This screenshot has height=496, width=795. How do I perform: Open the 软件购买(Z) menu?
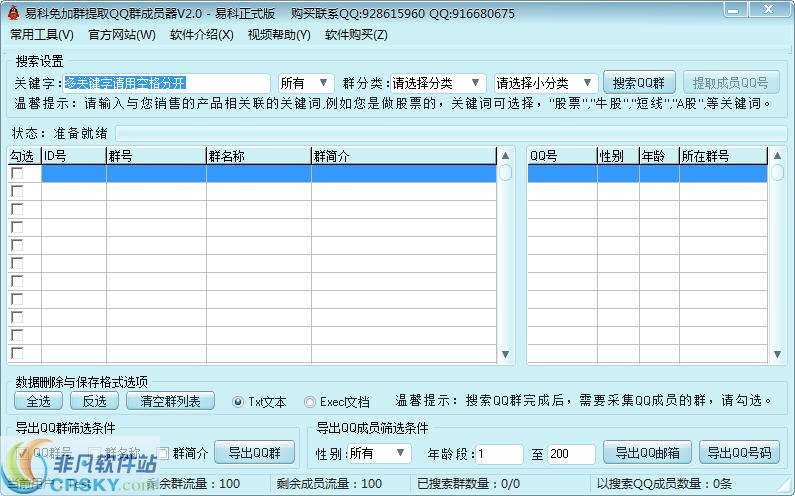356,34
